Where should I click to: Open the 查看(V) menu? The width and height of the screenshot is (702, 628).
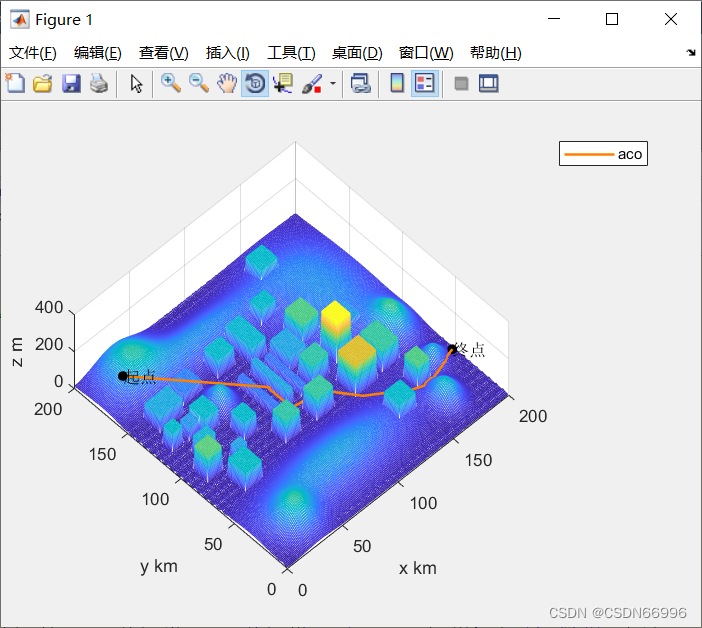(x=163, y=53)
